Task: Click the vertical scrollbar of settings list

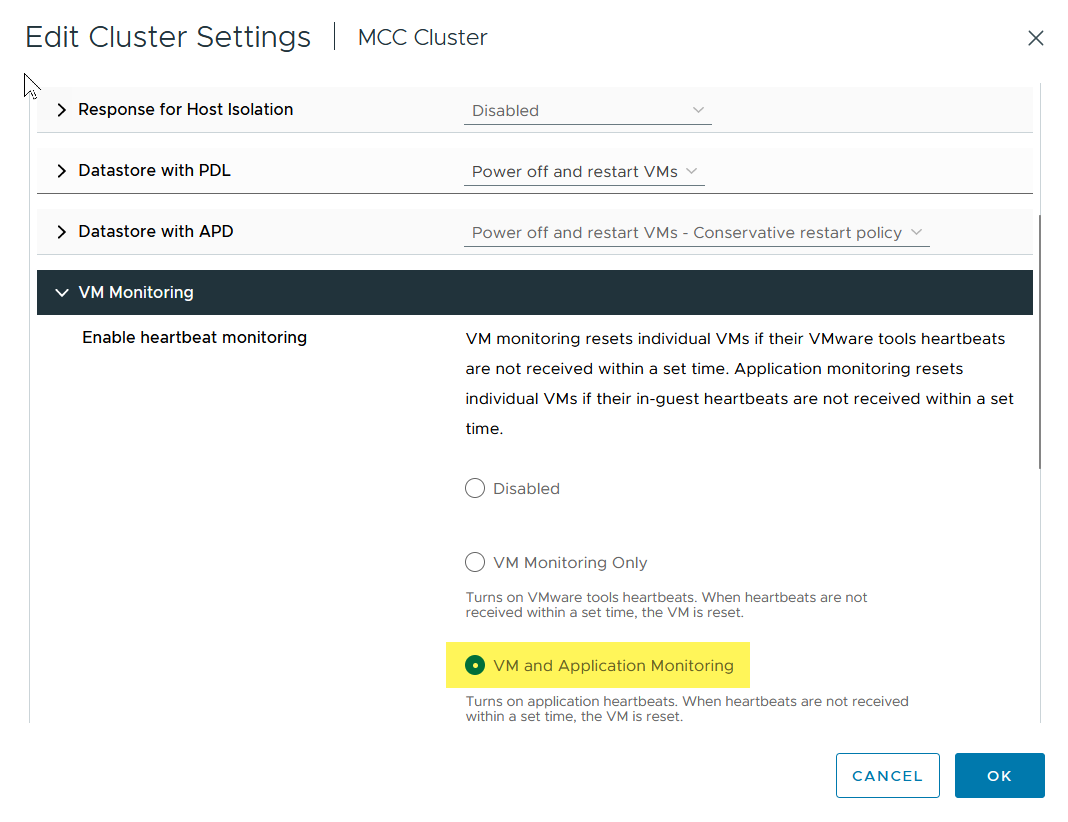Action: point(1040,340)
